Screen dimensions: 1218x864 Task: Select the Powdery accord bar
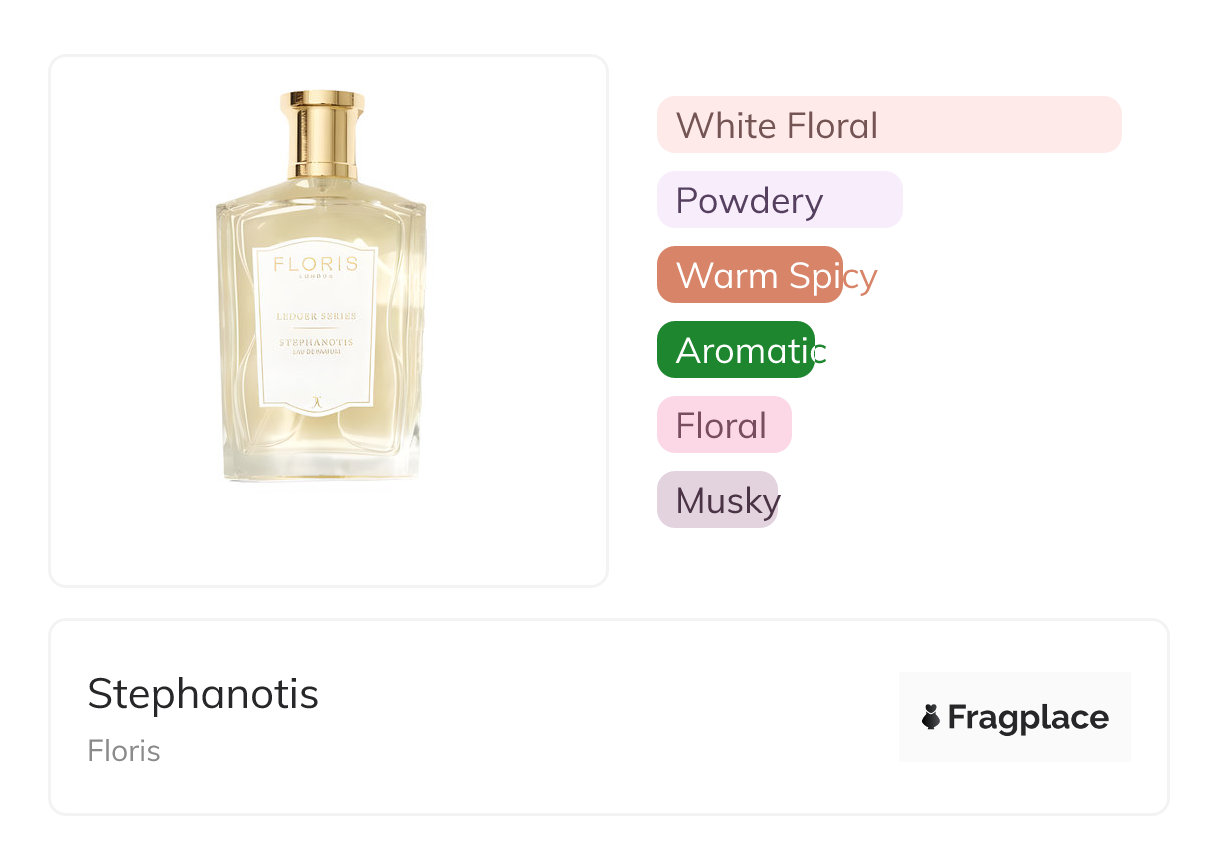(779, 200)
